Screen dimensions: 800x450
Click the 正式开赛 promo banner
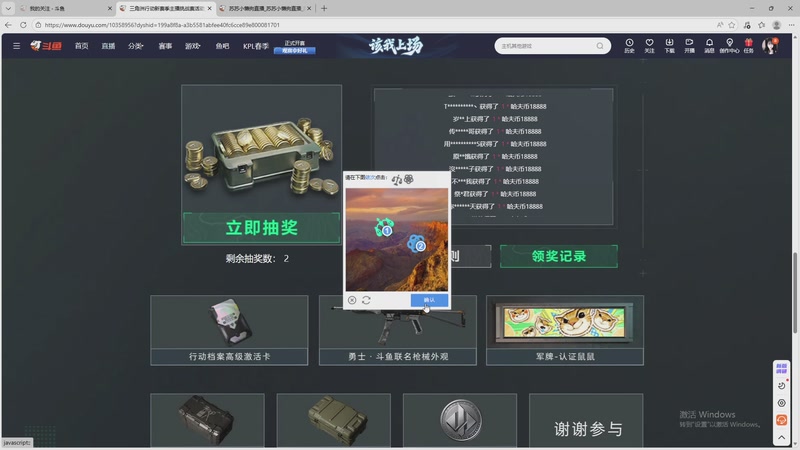click(295, 46)
